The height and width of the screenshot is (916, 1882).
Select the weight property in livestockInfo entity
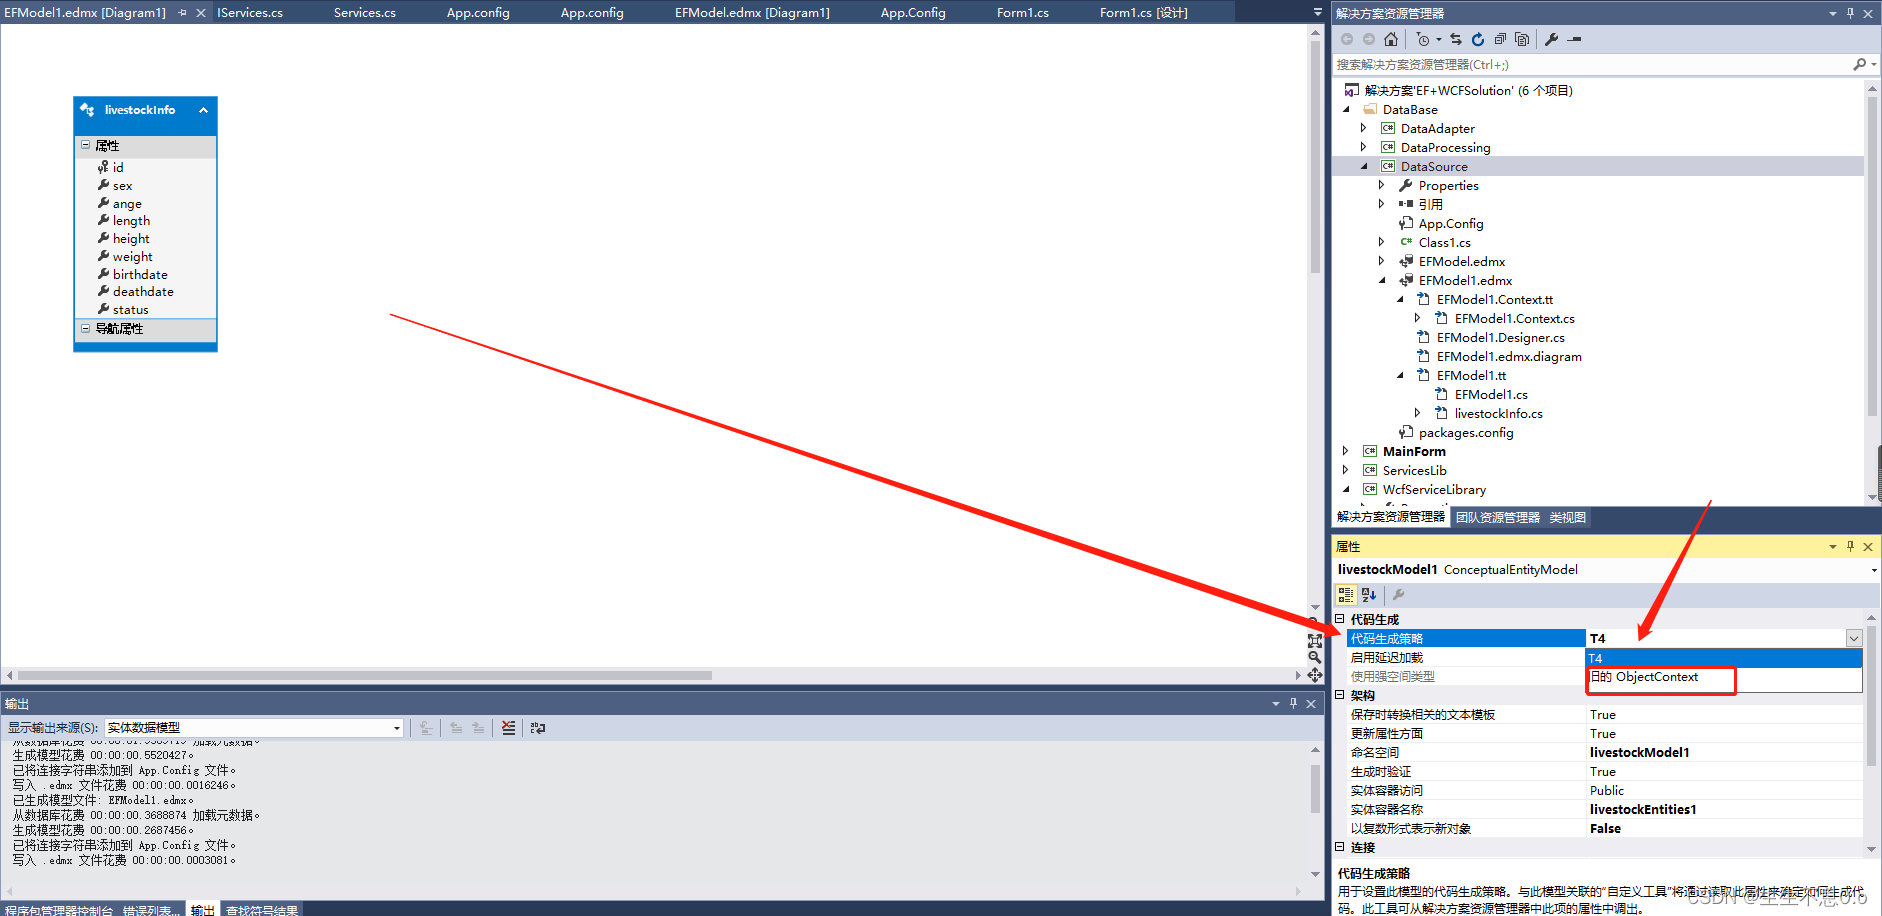coord(132,257)
